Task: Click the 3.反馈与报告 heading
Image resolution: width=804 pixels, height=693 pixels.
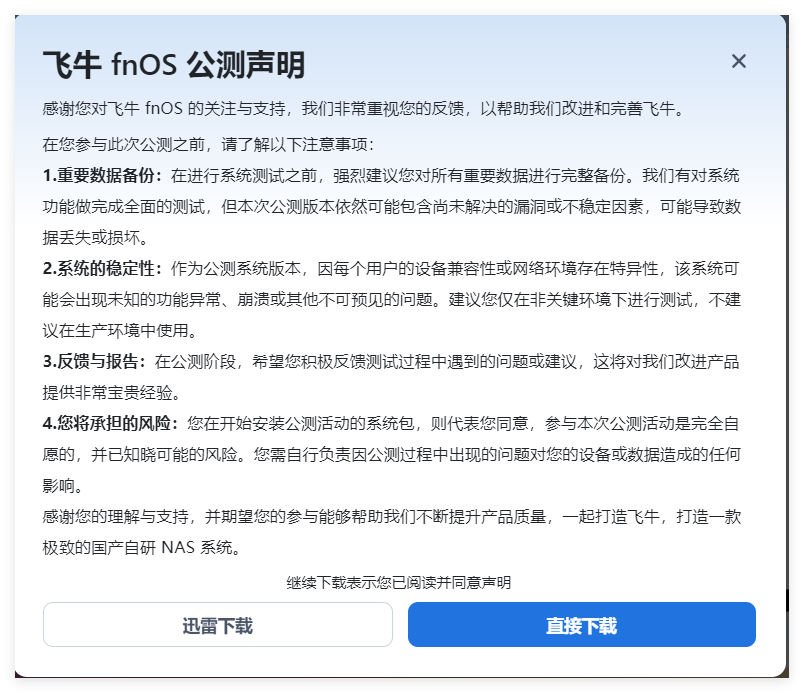Action: [x=95, y=361]
